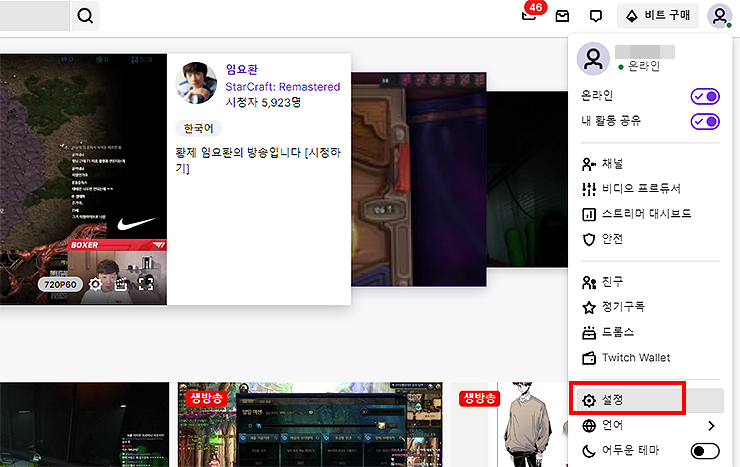Click the 스트리머 대시보드 chart icon
This screenshot has height=467, width=740.
(x=589, y=214)
